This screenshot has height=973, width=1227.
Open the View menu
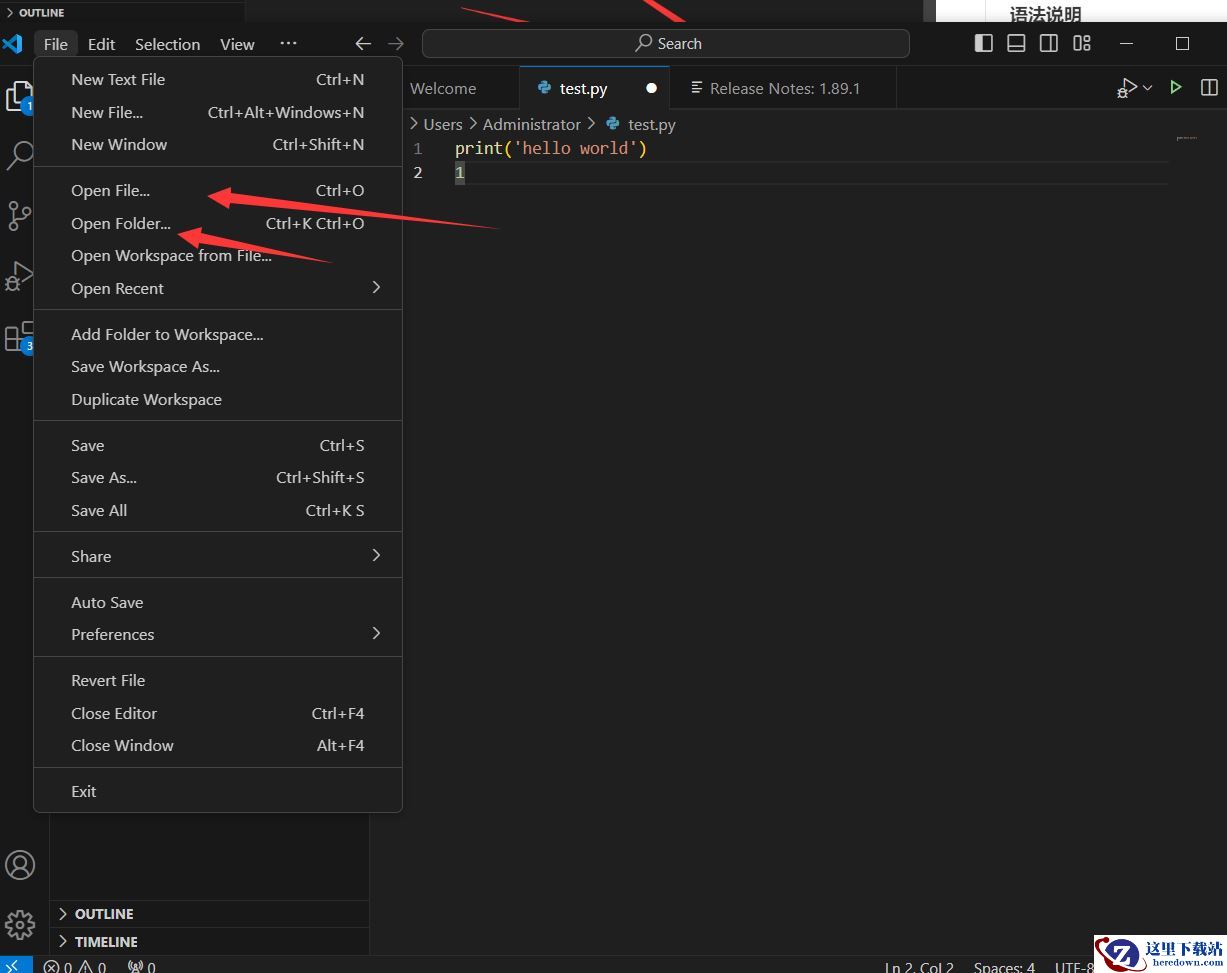pos(237,44)
